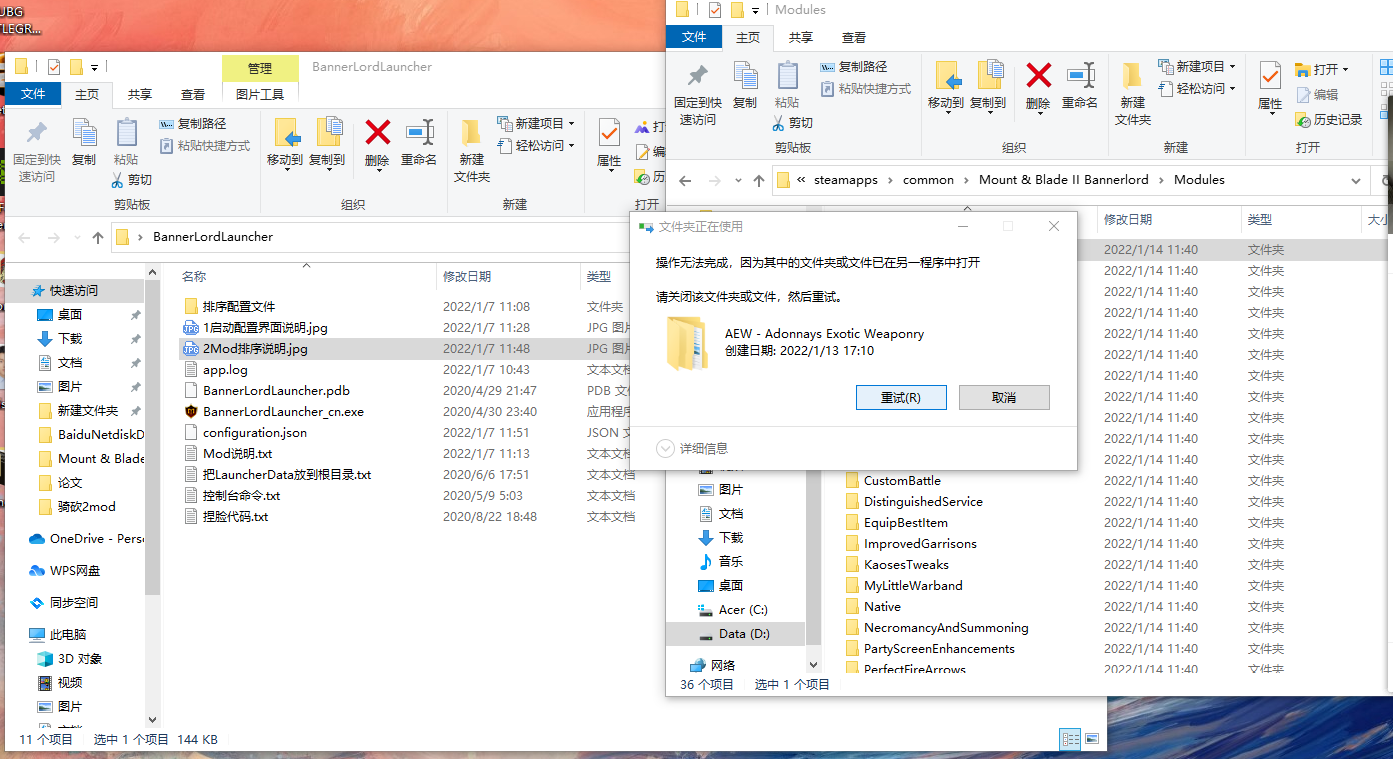Select 排序配置文件 folder
Screen dimensions: 1393x759
coord(239,306)
